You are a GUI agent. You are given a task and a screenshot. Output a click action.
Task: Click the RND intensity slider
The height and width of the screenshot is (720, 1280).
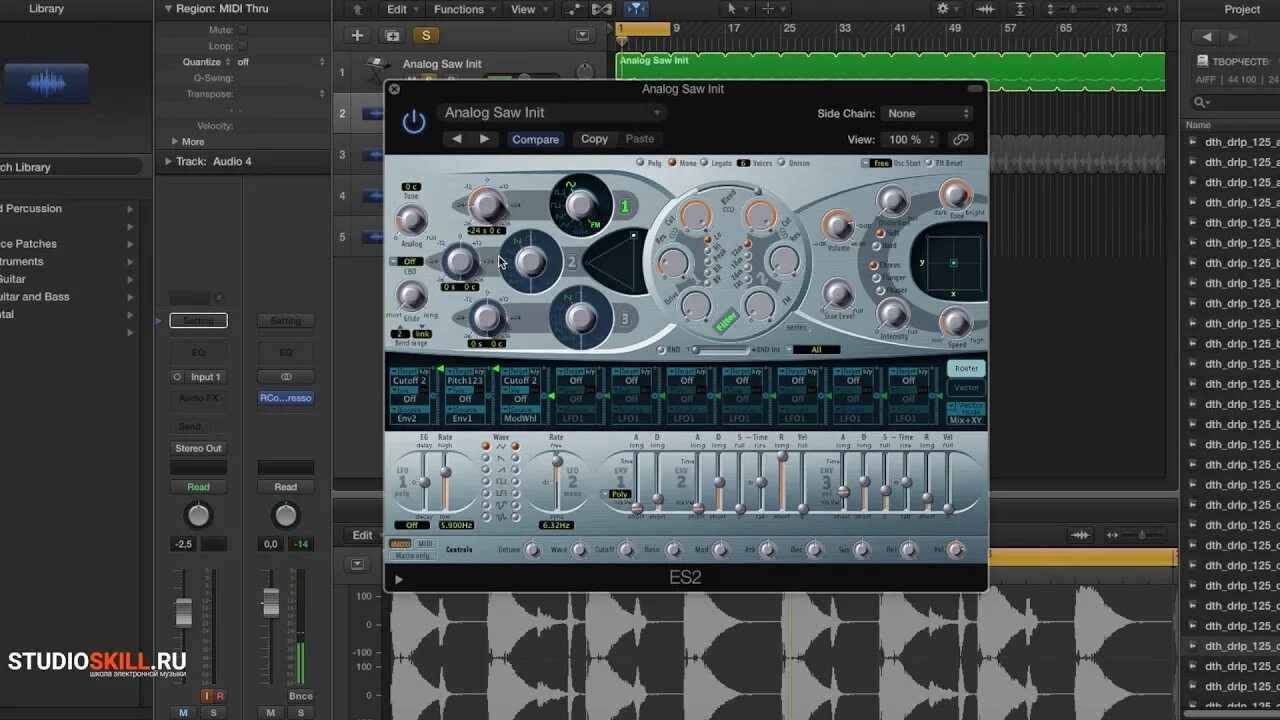click(x=722, y=350)
